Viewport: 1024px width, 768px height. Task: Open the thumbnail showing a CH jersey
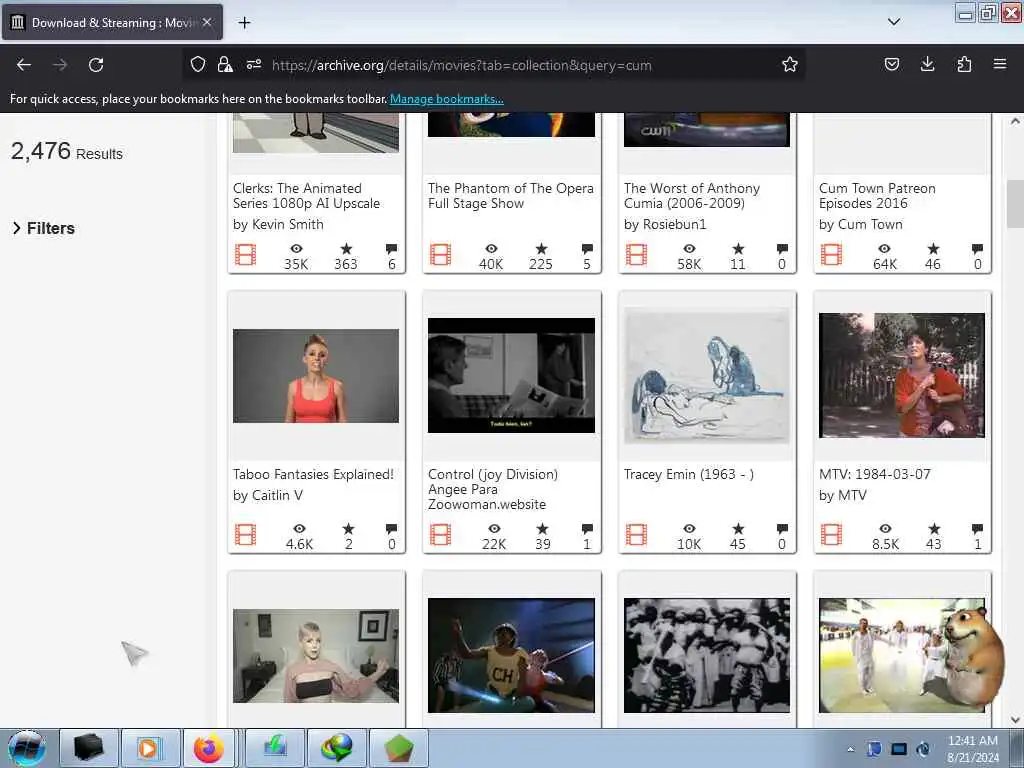click(511, 656)
